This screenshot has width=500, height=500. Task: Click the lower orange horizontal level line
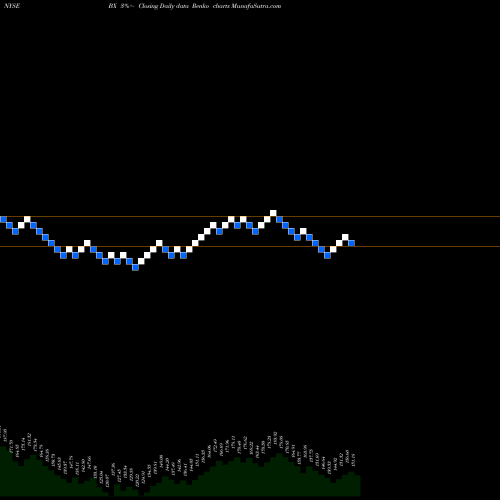point(250,247)
